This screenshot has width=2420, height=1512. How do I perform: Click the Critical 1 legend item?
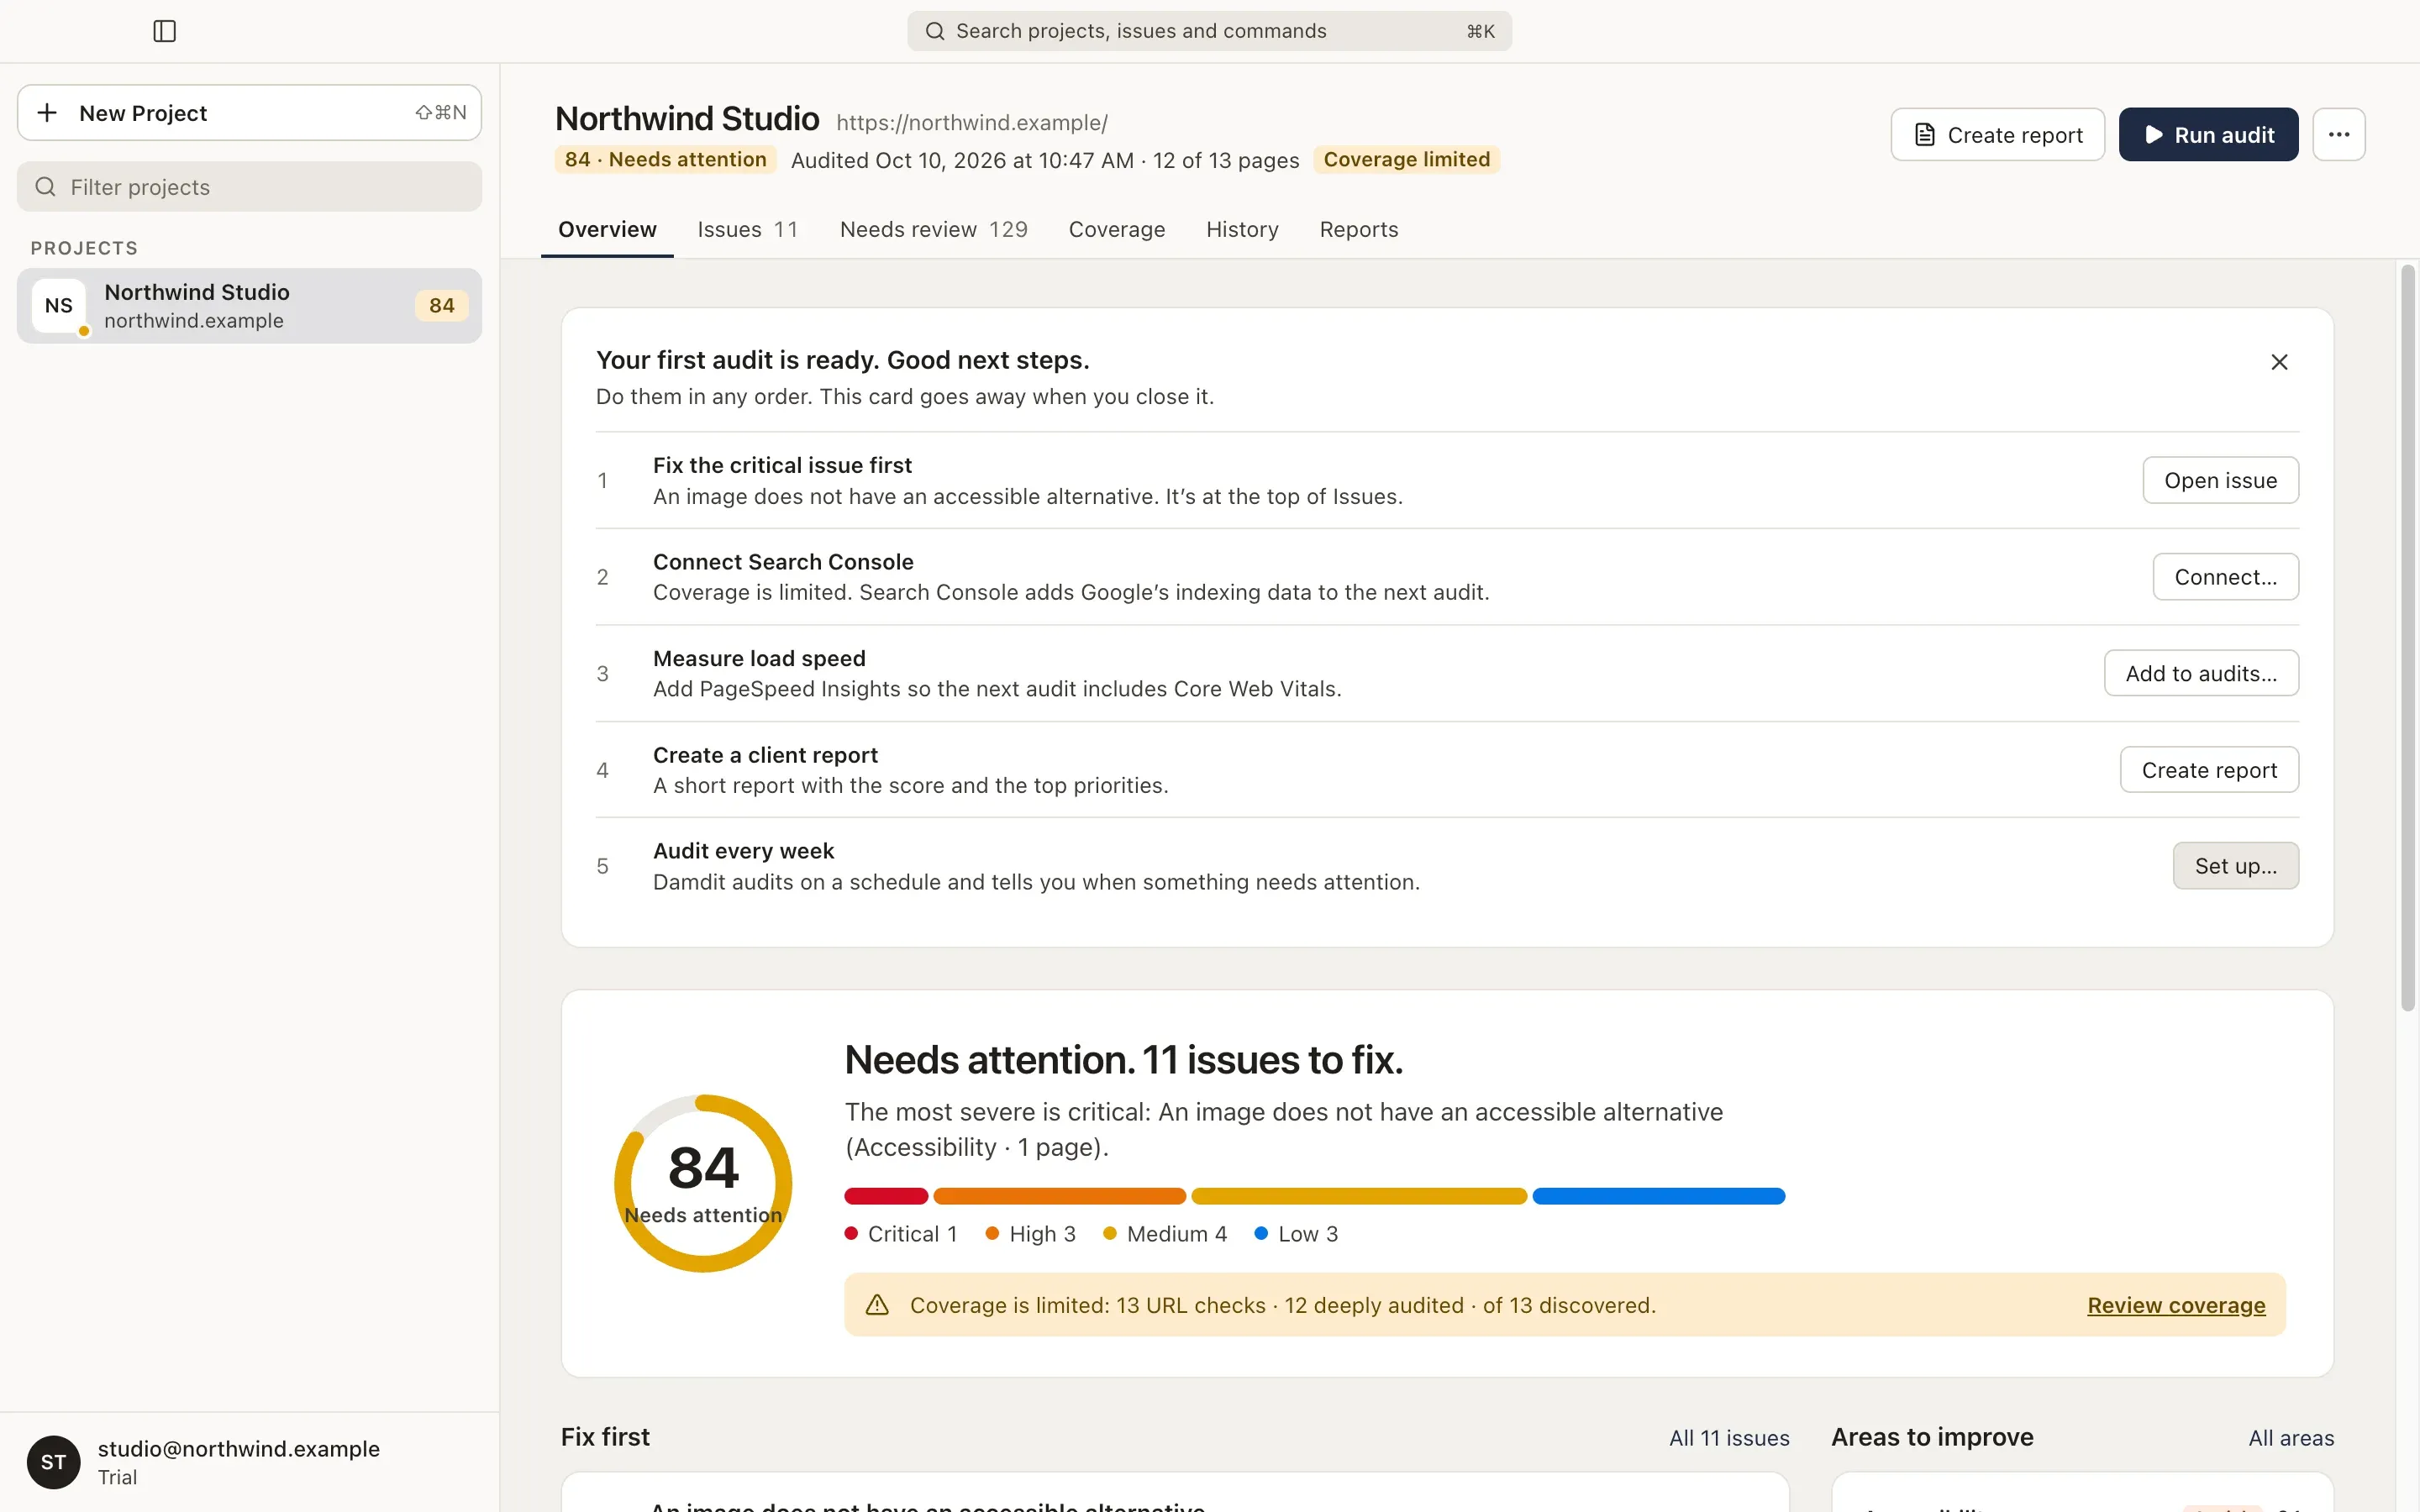tap(901, 1234)
